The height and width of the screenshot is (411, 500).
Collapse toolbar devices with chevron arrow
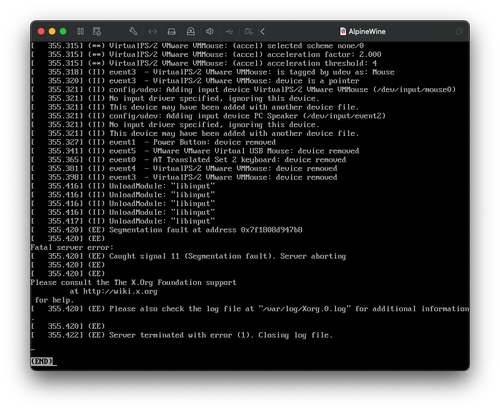pyautogui.click(x=263, y=31)
